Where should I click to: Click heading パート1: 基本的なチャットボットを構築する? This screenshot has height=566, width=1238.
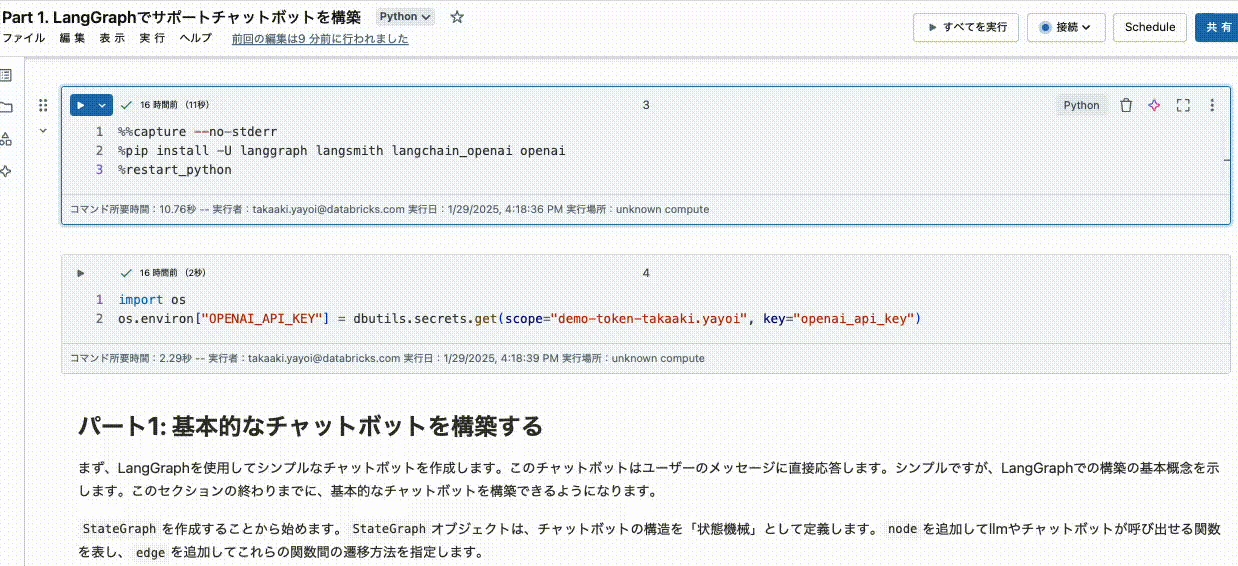310,426
